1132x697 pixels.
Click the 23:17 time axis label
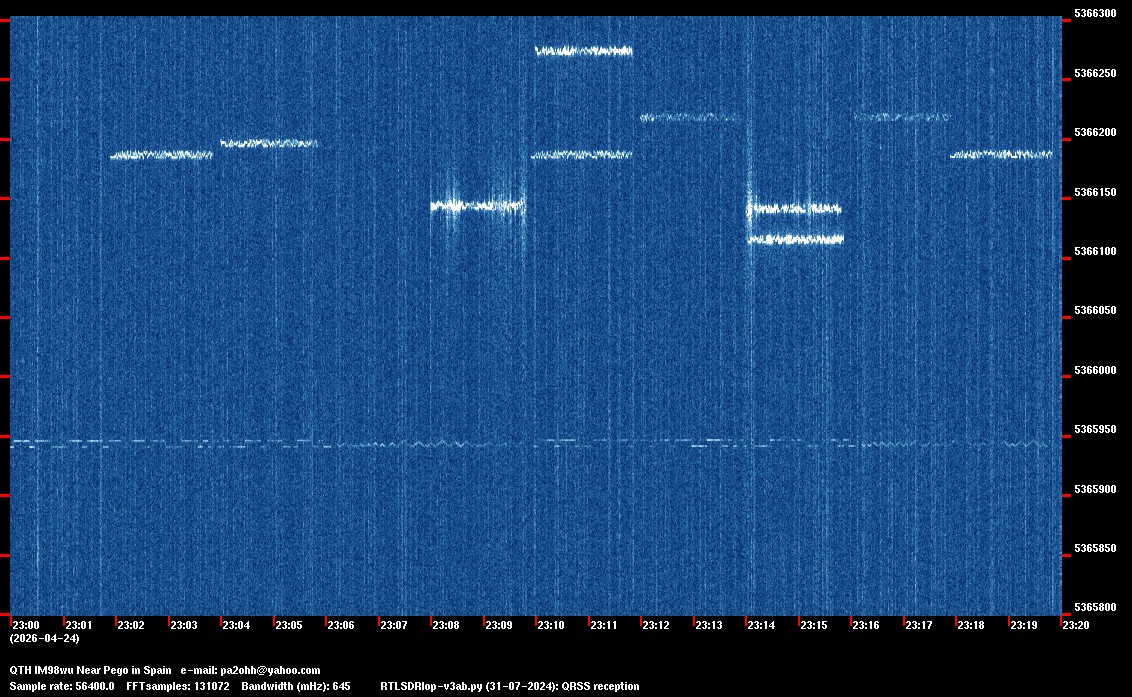(919, 625)
